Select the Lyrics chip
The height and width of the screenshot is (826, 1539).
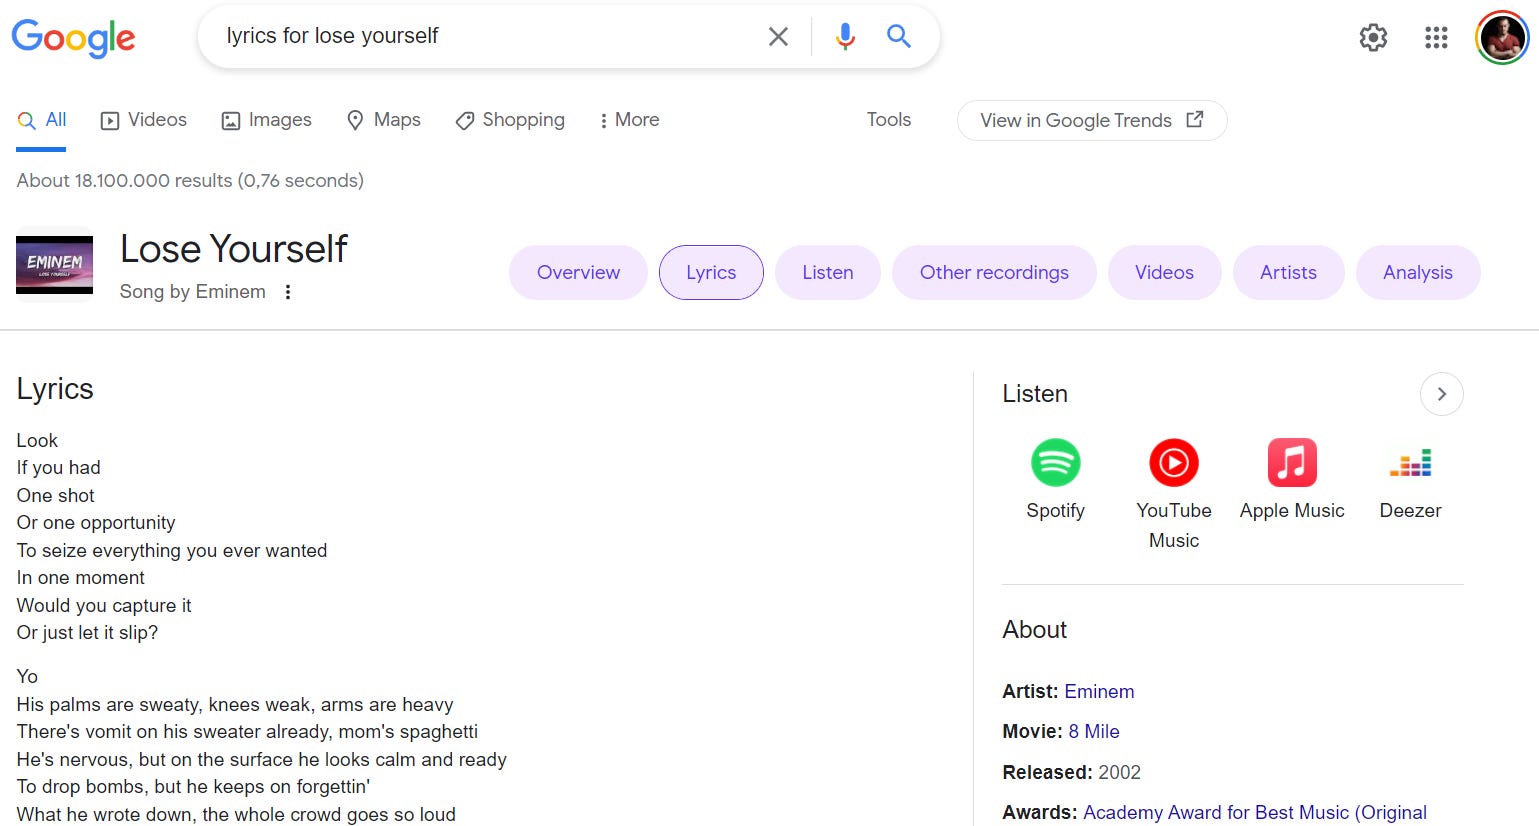pyautogui.click(x=711, y=272)
